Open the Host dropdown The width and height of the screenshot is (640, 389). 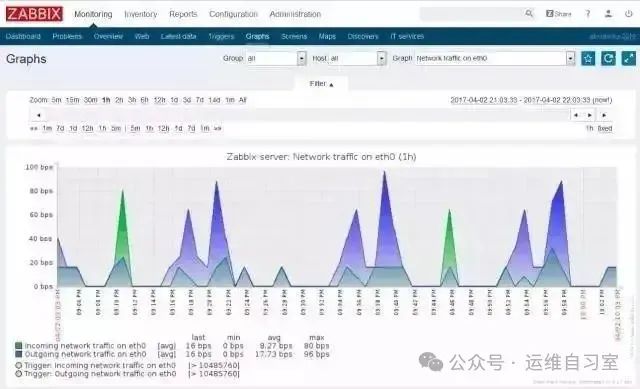tap(357, 58)
